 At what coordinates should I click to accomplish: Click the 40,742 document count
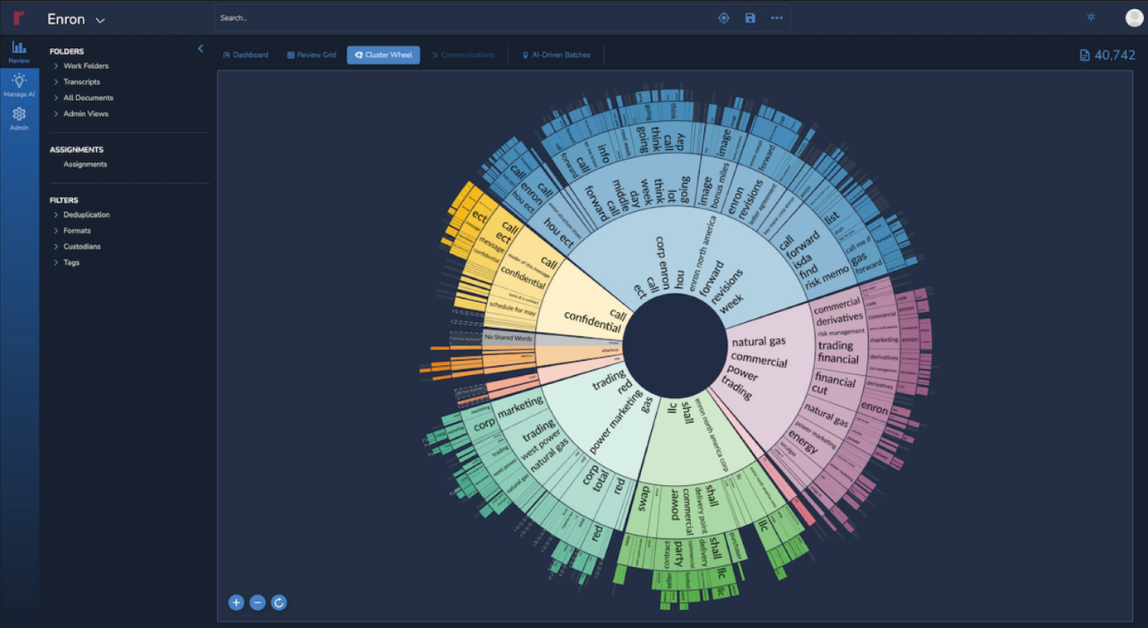coord(1114,55)
